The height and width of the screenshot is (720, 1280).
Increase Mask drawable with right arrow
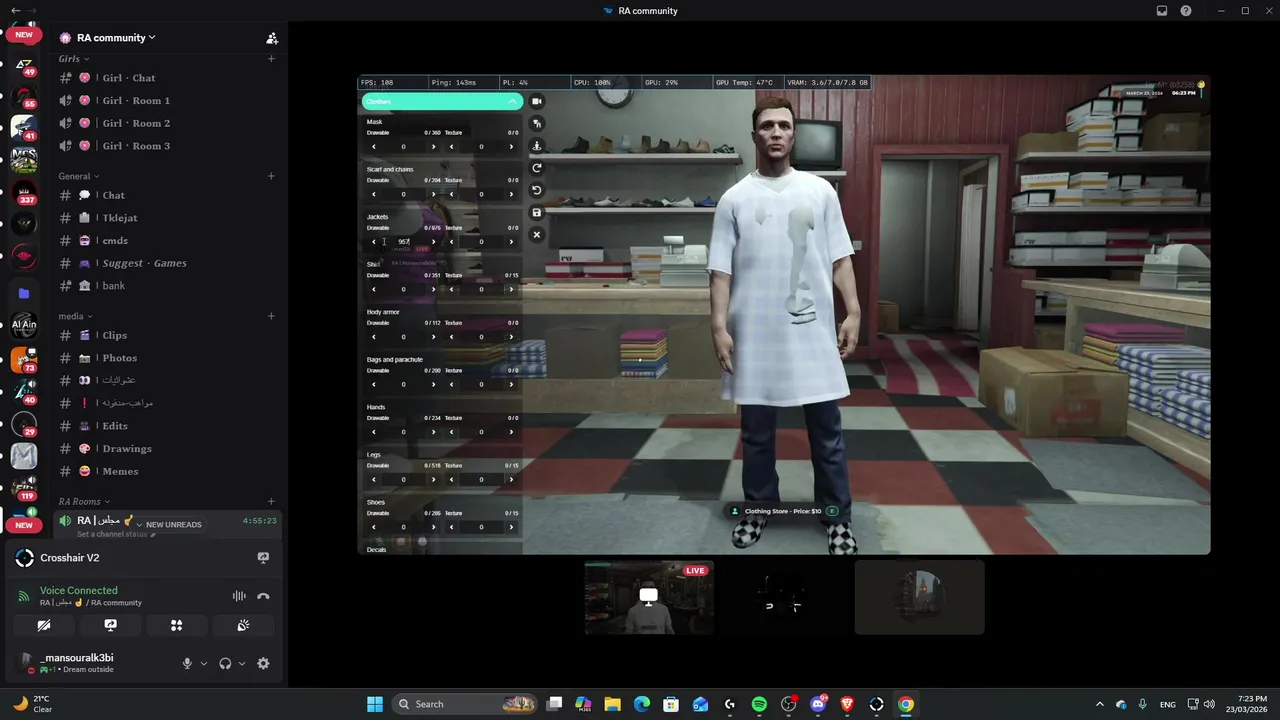433,147
